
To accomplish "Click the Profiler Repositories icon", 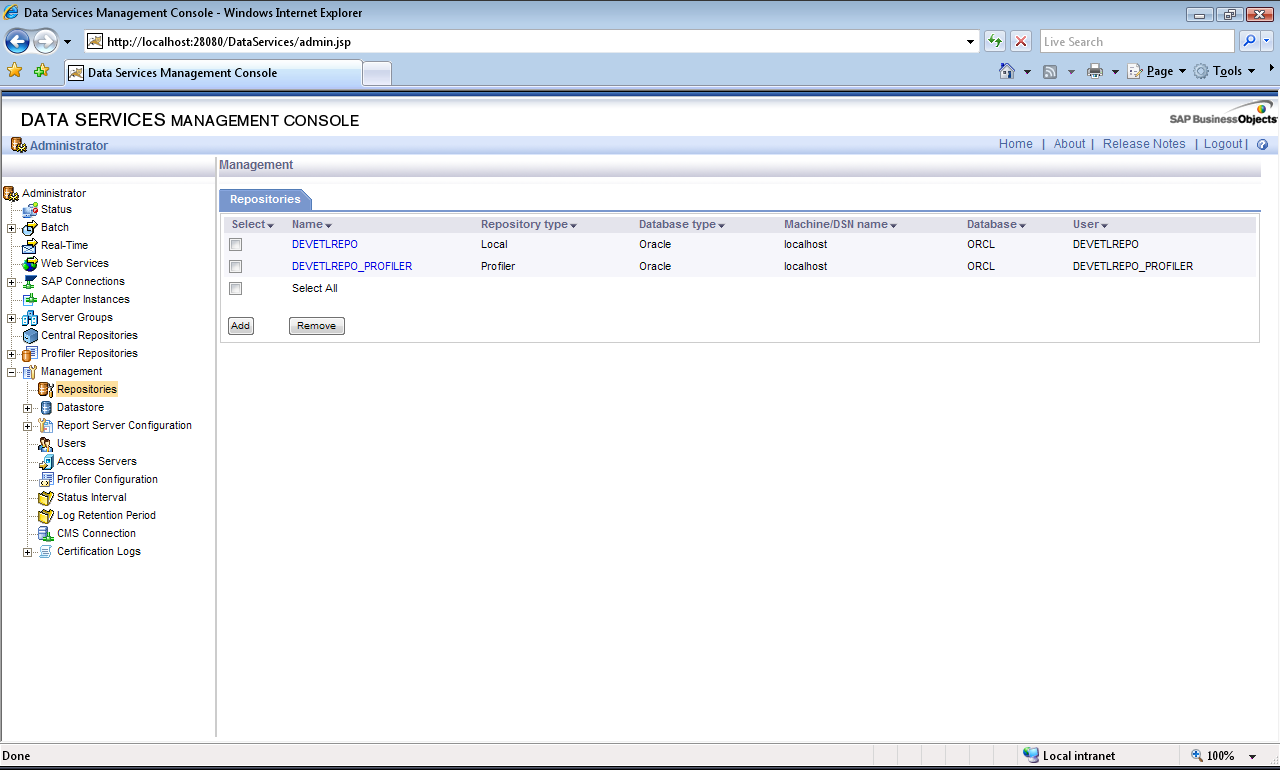I will pyautogui.click(x=30, y=354).
